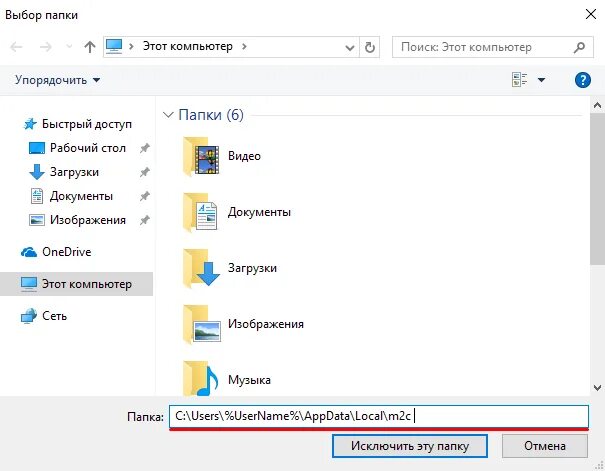Viewport: 605px width, 471px height.
Task: Open recent locations dropdown arrow
Action: tap(69, 47)
